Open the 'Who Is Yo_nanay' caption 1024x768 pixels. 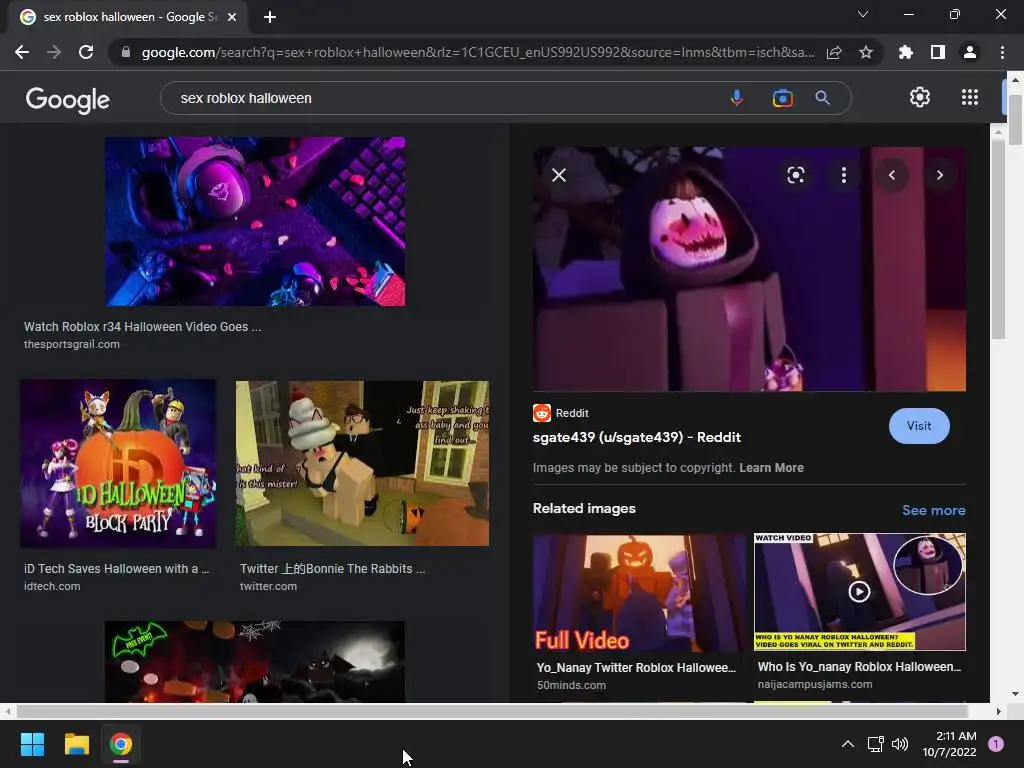point(859,667)
